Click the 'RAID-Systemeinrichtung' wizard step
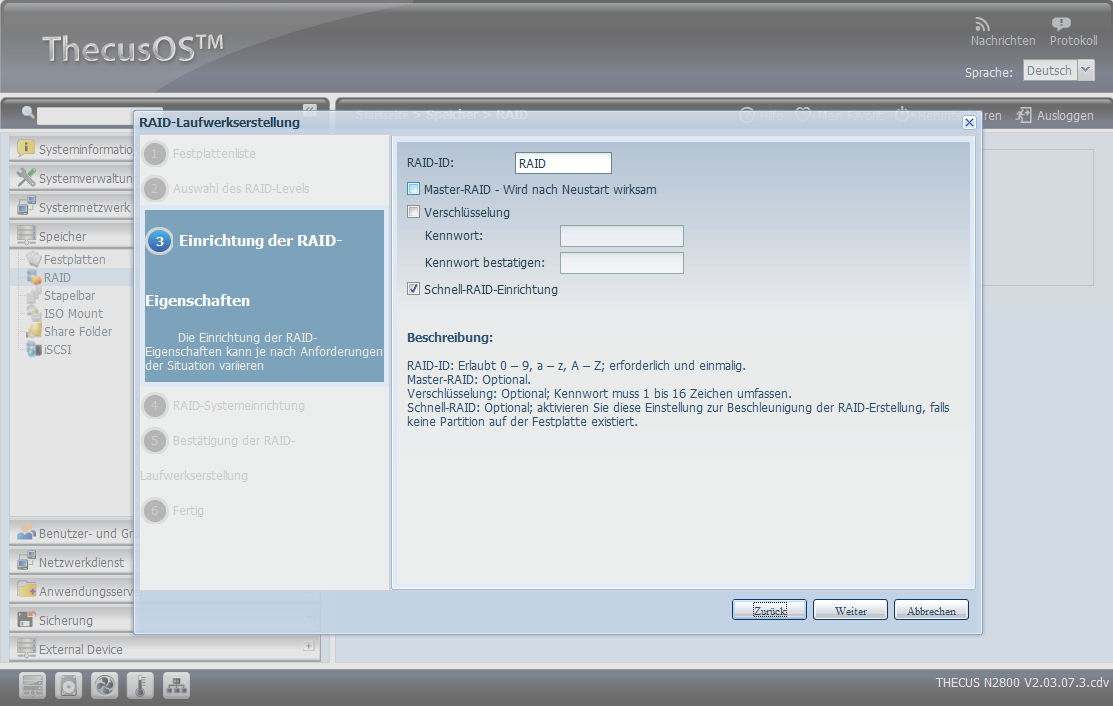 (238, 406)
